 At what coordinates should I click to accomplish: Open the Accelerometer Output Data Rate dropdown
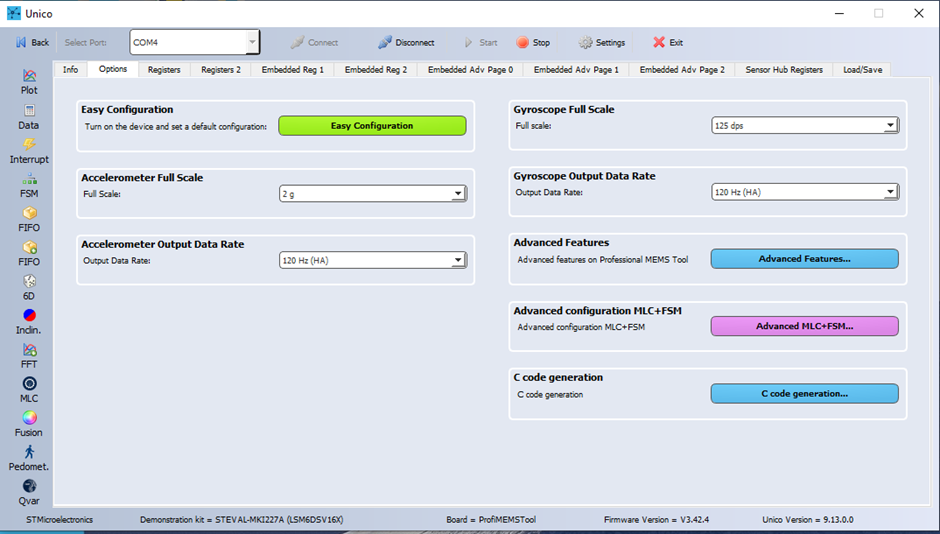(x=373, y=260)
